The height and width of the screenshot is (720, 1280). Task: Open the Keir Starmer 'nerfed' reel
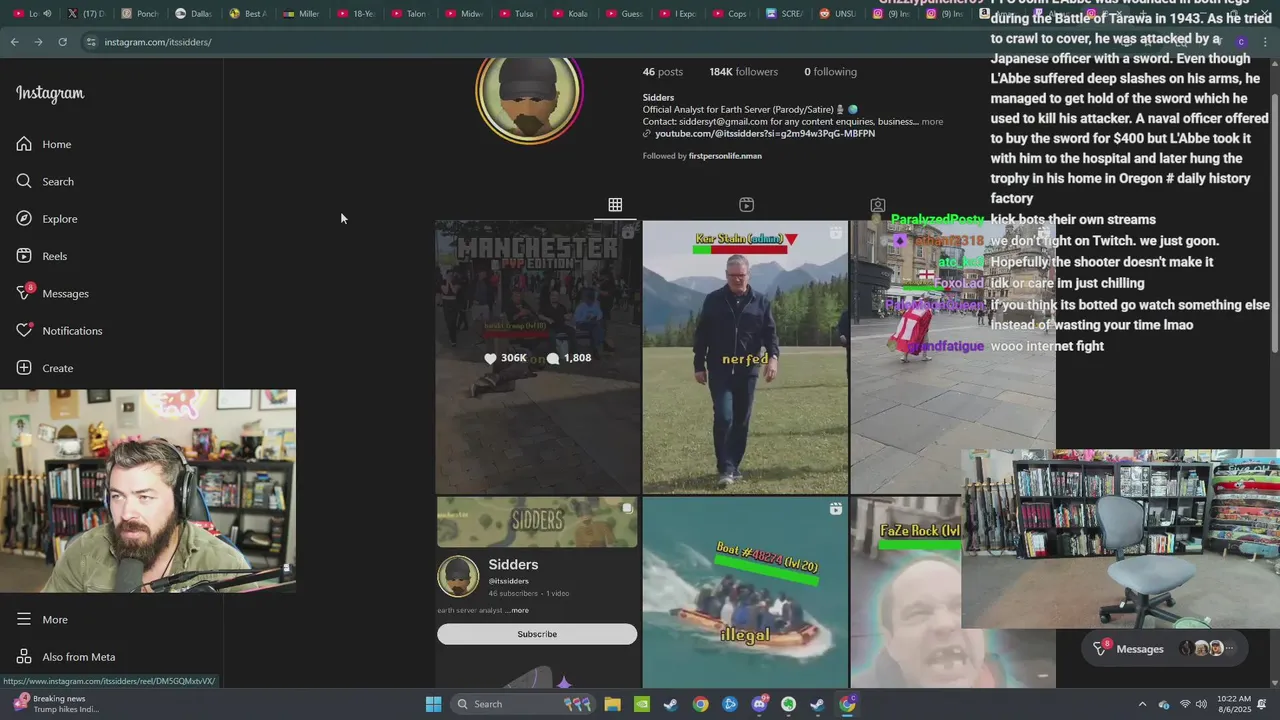[745, 357]
